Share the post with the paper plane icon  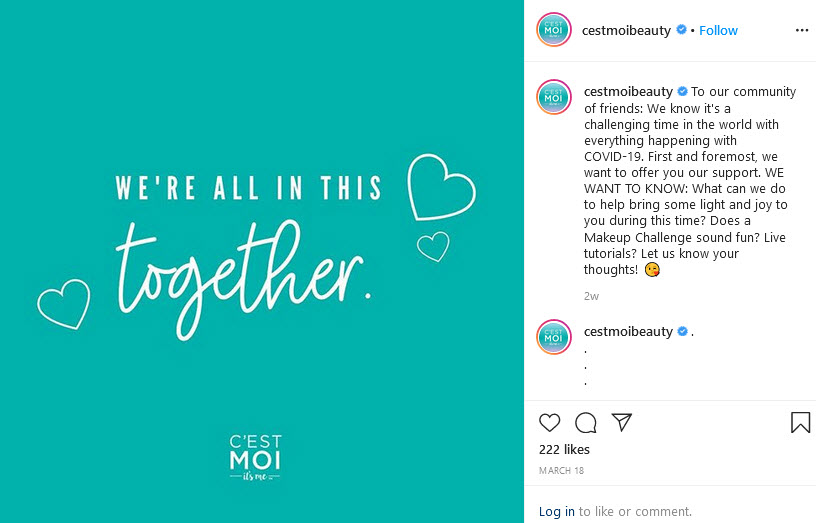coord(621,422)
